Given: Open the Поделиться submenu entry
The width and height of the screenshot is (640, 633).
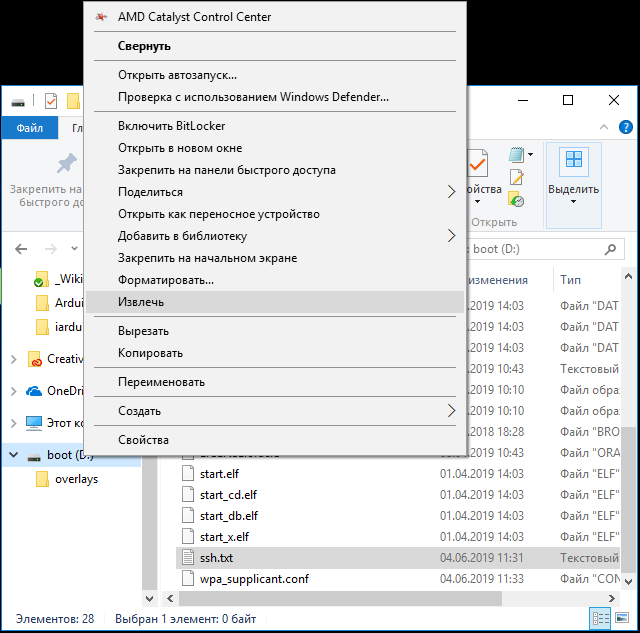Looking at the screenshot, I should 275,192.
